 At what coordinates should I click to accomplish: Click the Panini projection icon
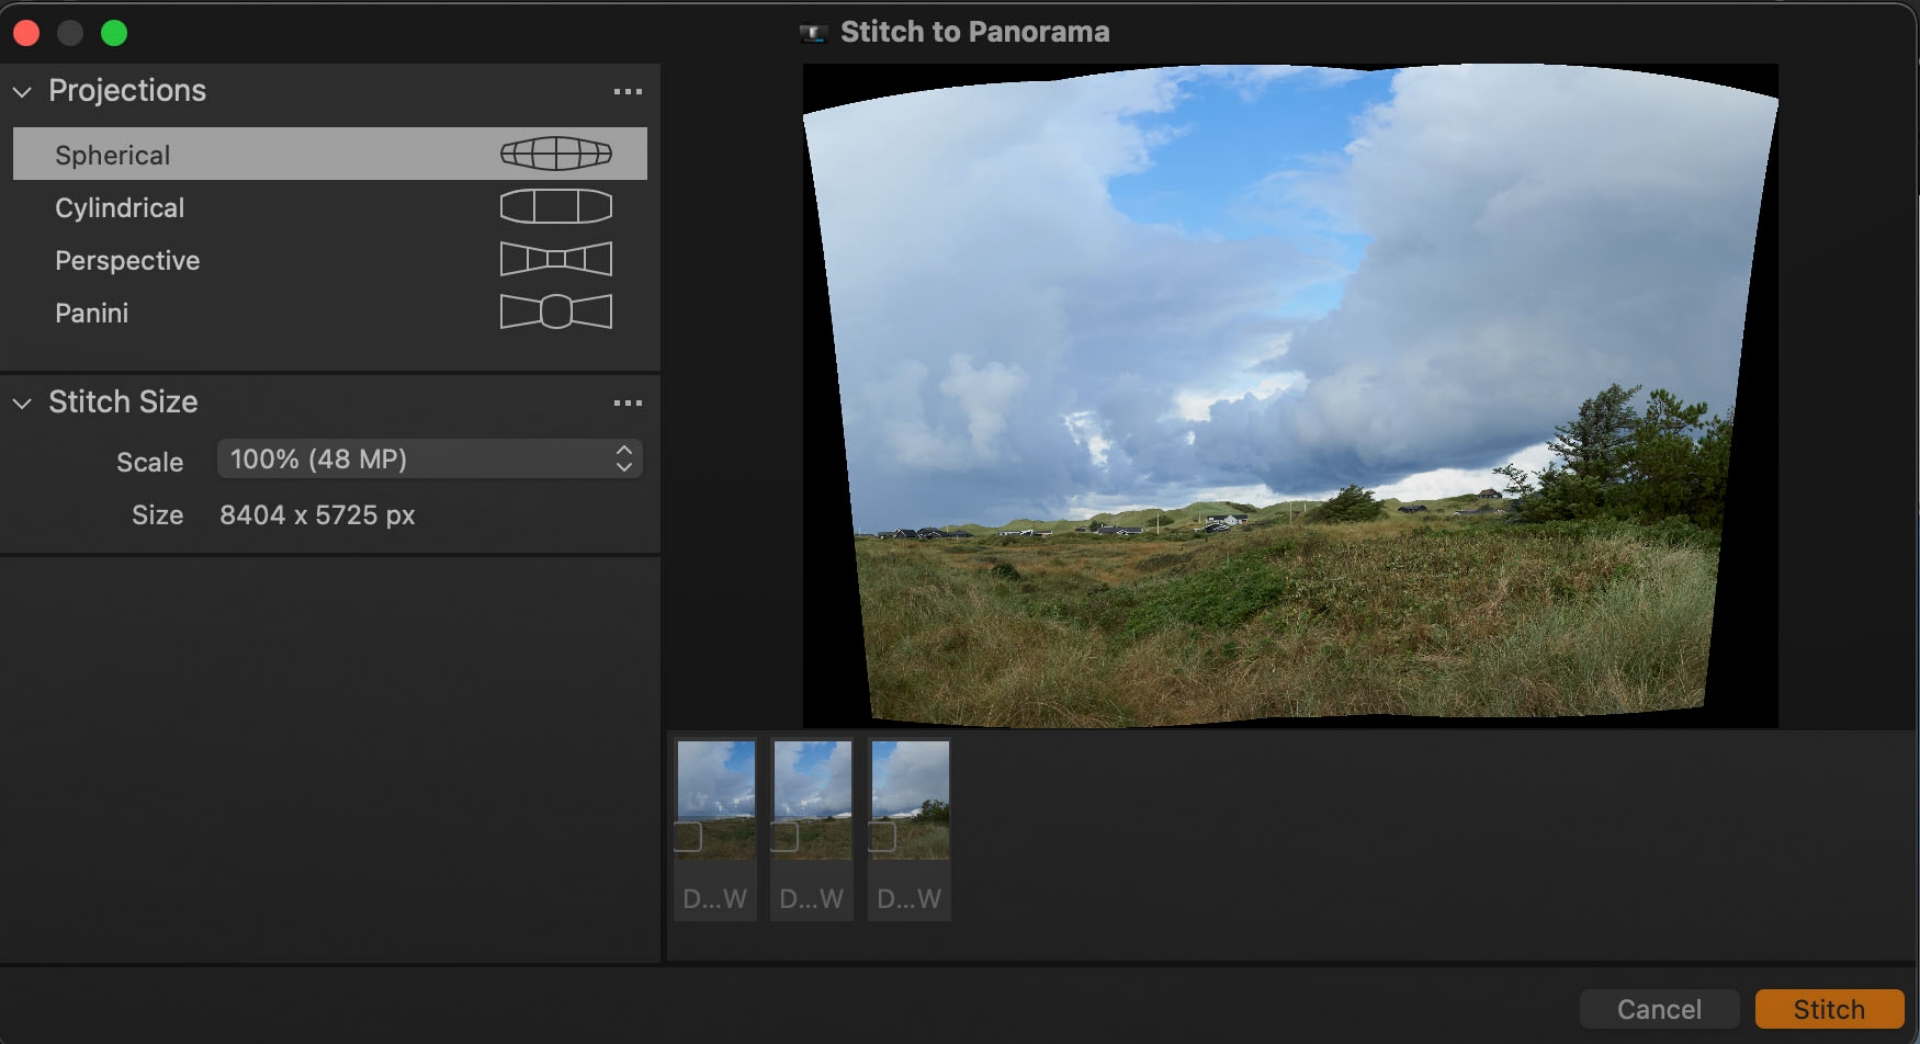point(555,311)
